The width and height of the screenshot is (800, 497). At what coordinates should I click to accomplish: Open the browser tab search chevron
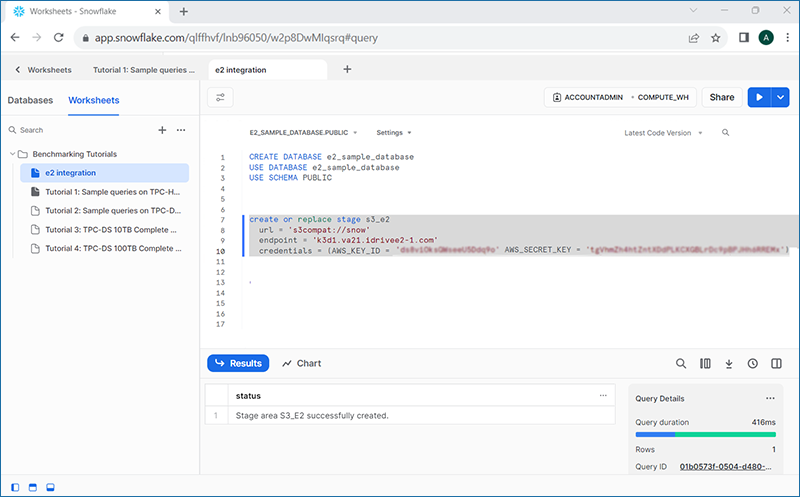693,10
